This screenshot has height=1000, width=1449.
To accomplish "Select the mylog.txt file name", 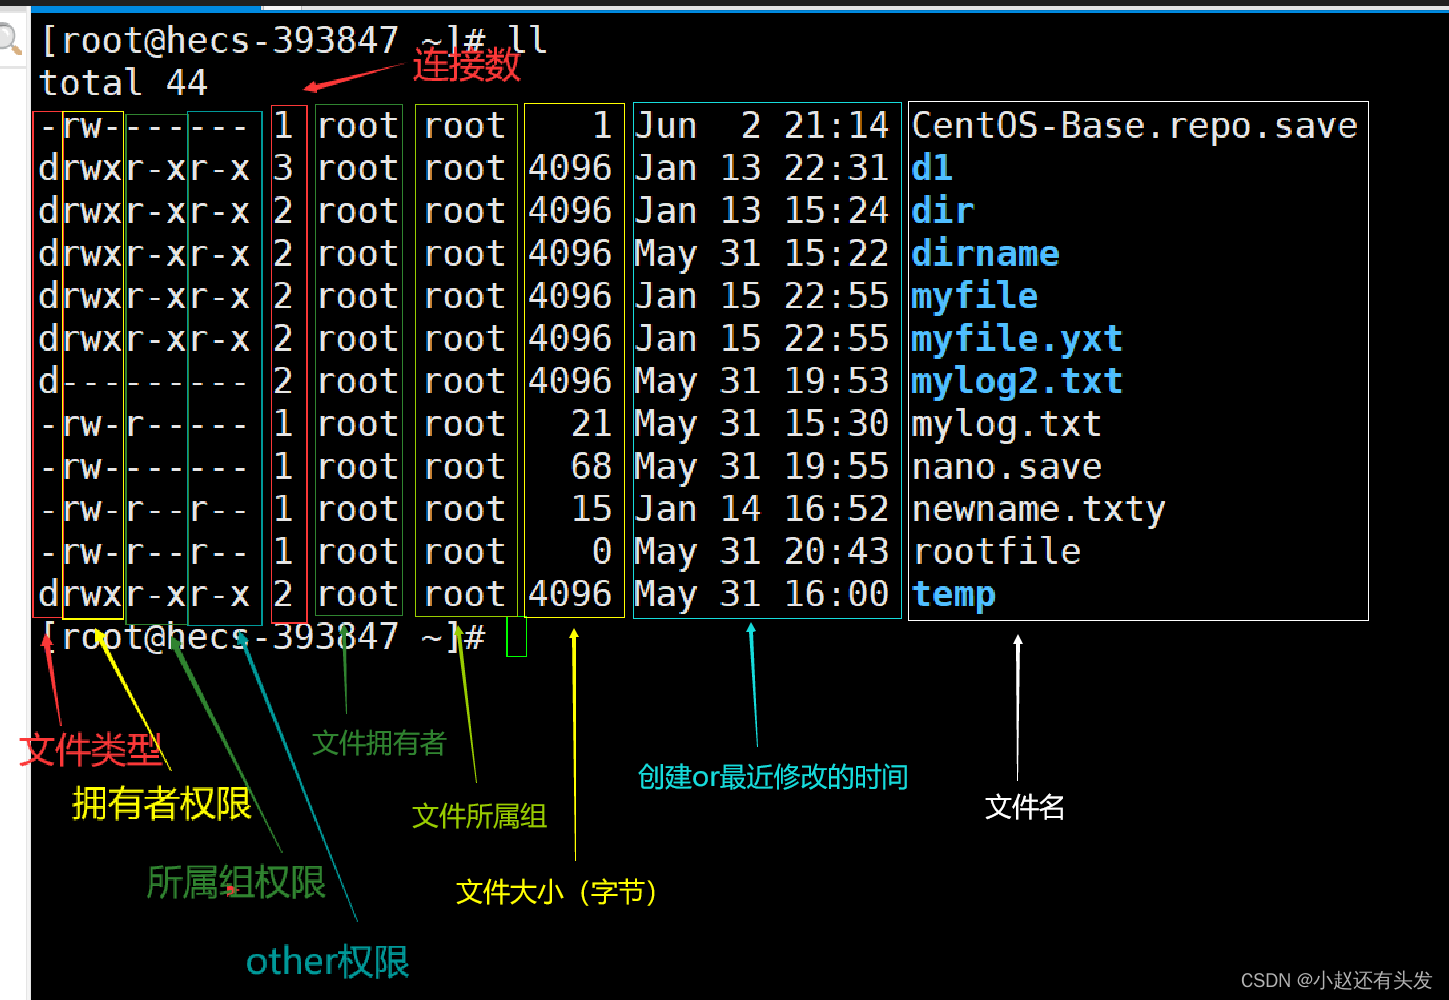I will pyautogui.click(x=1007, y=424).
